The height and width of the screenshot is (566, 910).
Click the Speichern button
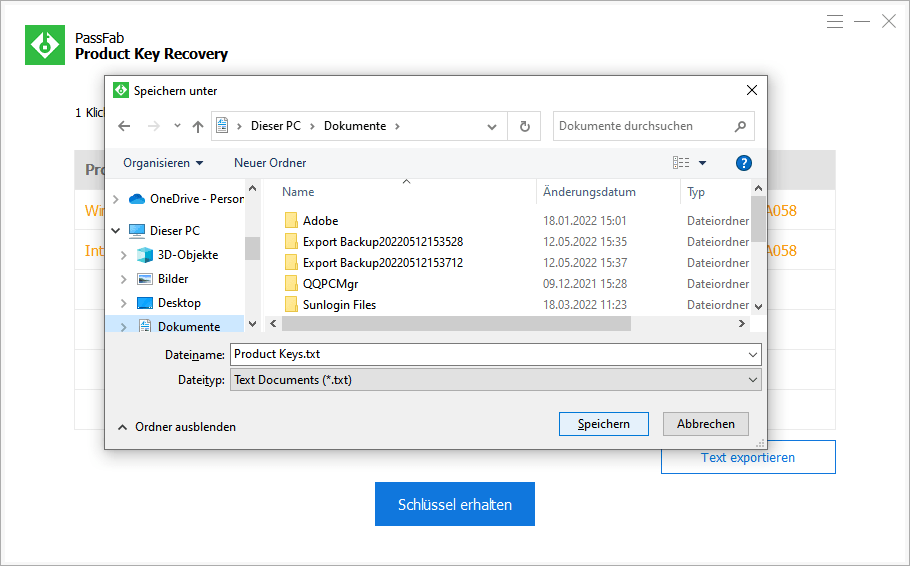(604, 424)
